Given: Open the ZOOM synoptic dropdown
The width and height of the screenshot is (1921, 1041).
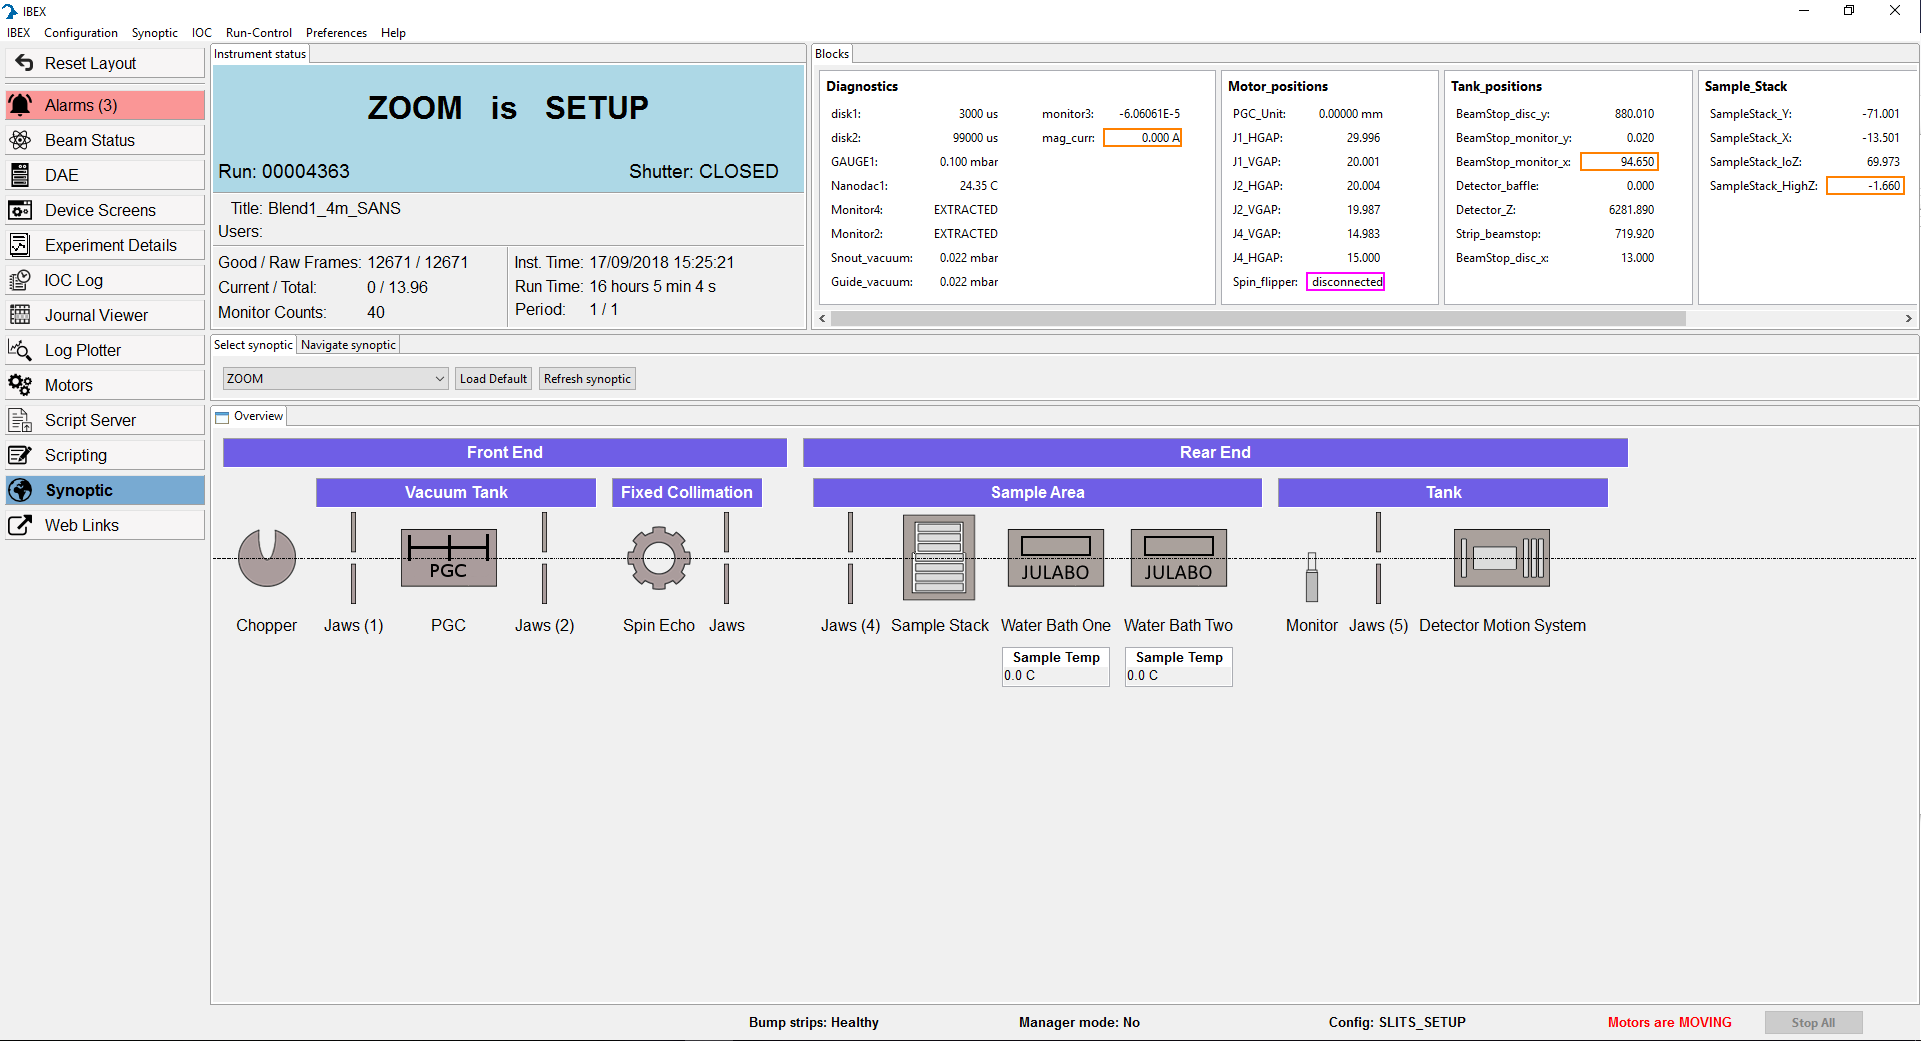Looking at the screenshot, I should (335, 379).
